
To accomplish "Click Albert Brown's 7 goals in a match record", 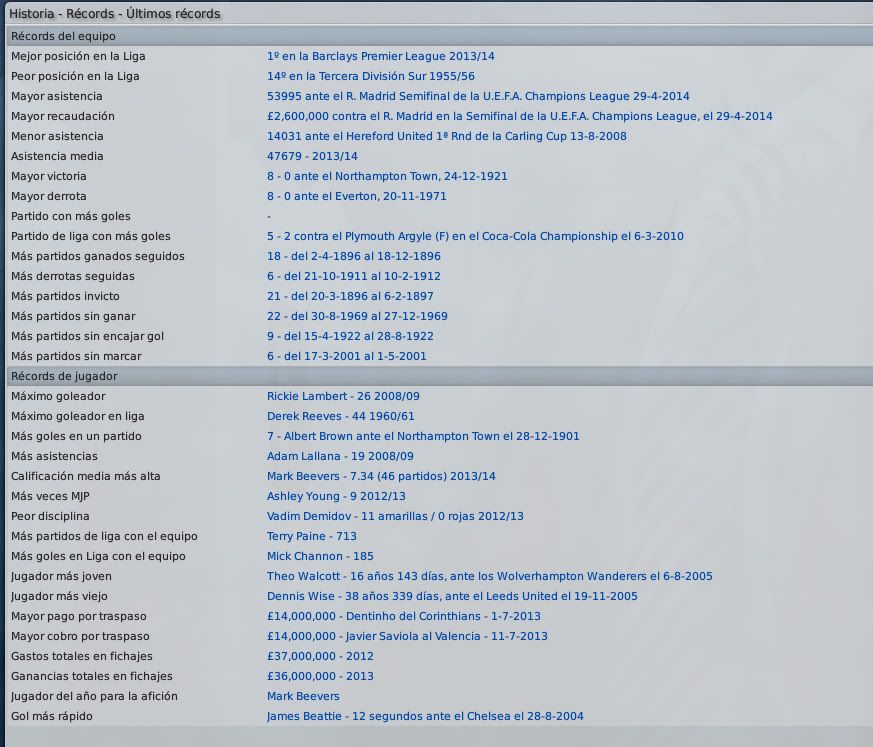I will 423,437.
